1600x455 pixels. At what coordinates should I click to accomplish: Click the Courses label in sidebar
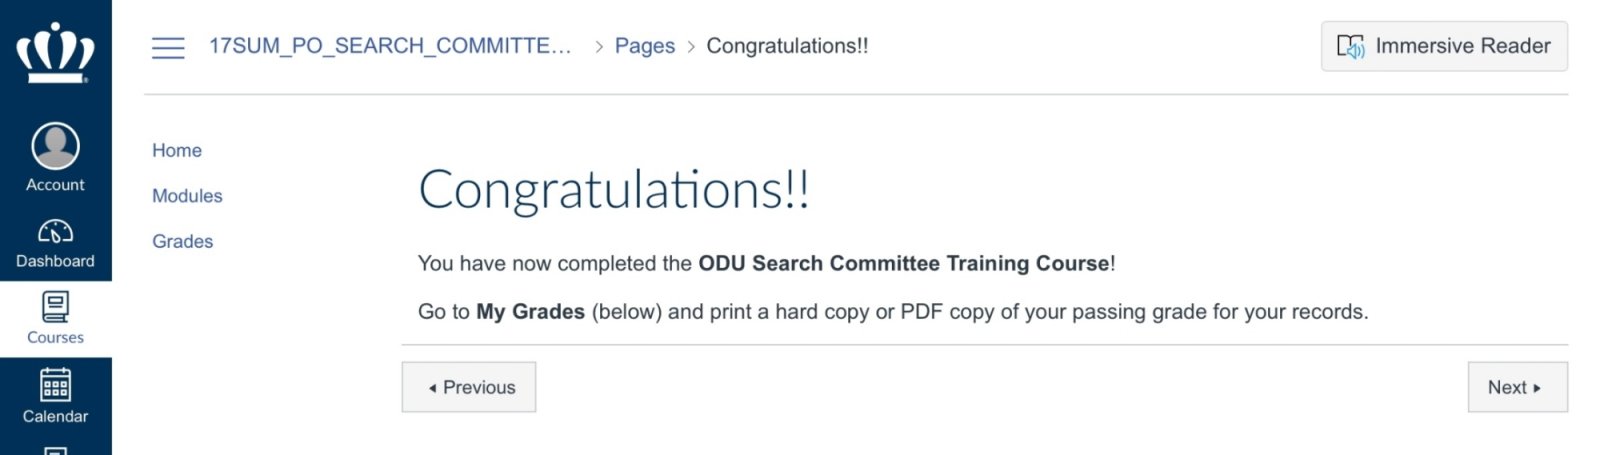point(55,338)
